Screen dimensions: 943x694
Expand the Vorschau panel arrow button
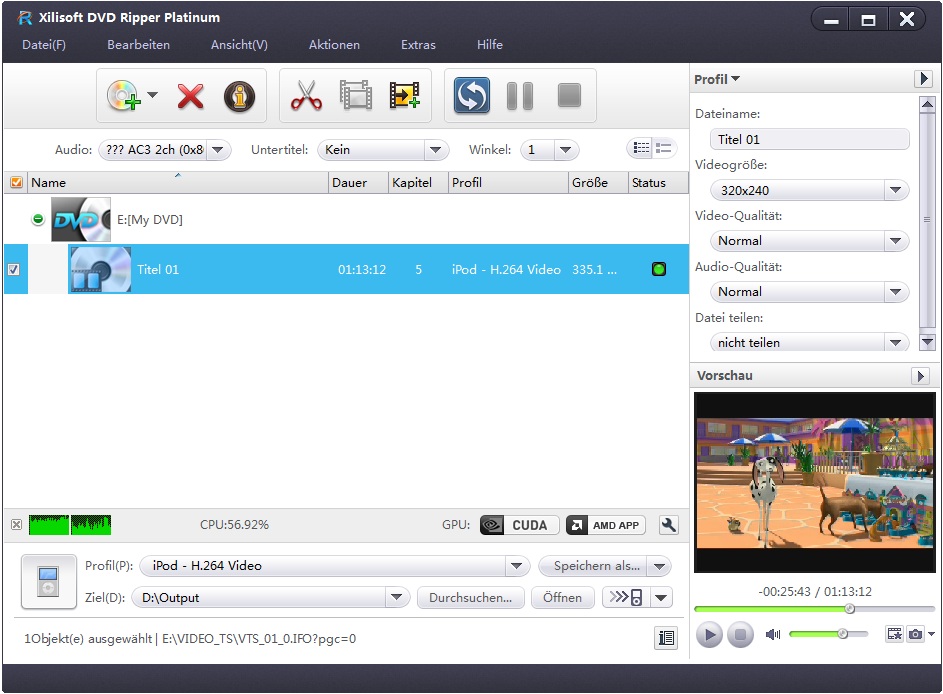pyautogui.click(x=920, y=376)
